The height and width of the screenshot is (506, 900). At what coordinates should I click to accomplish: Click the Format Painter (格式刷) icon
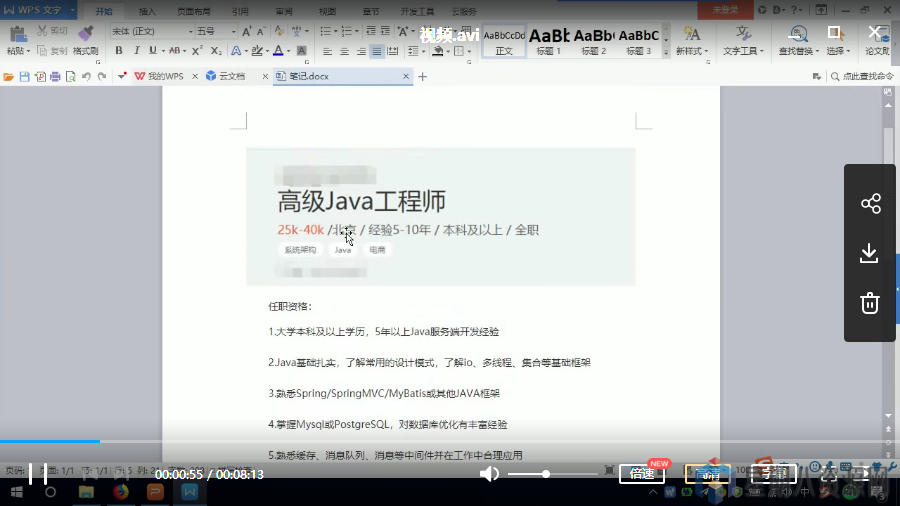point(85,38)
